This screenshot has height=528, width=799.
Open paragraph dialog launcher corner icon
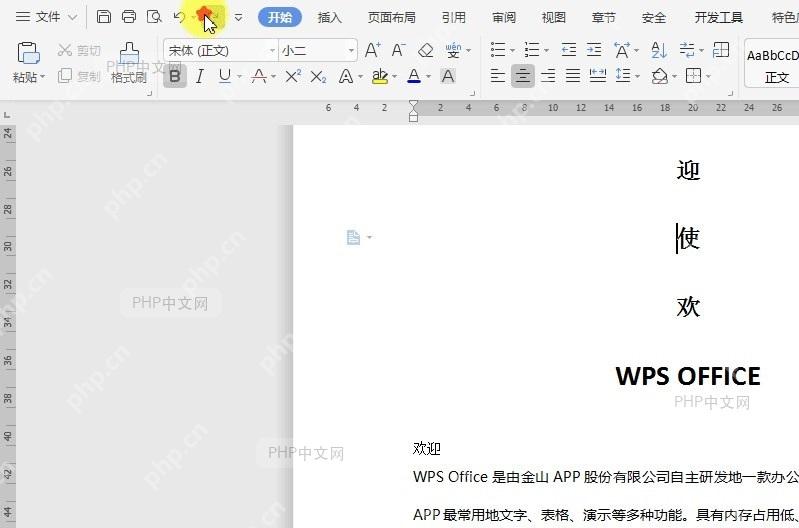pos(730,93)
